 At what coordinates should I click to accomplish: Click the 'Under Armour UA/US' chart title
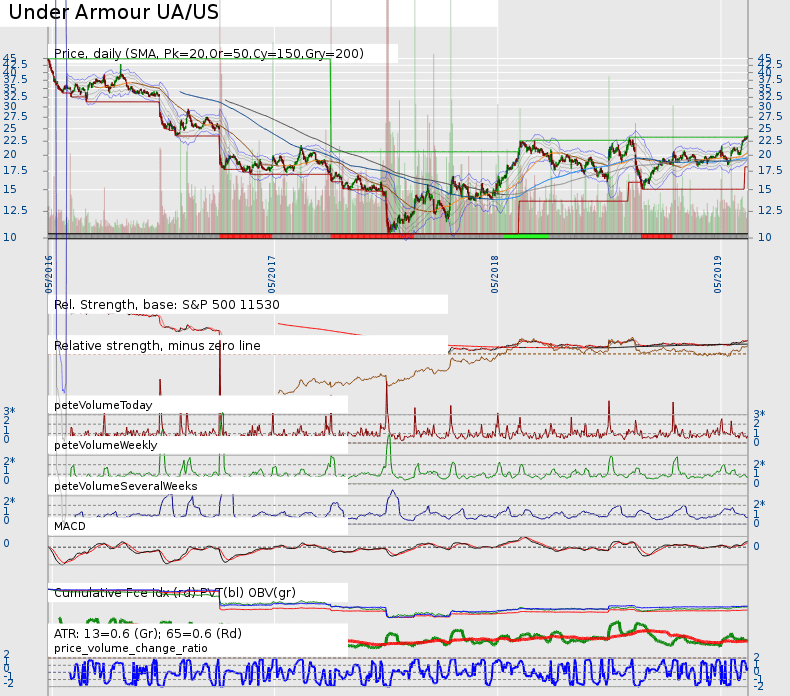114,12
